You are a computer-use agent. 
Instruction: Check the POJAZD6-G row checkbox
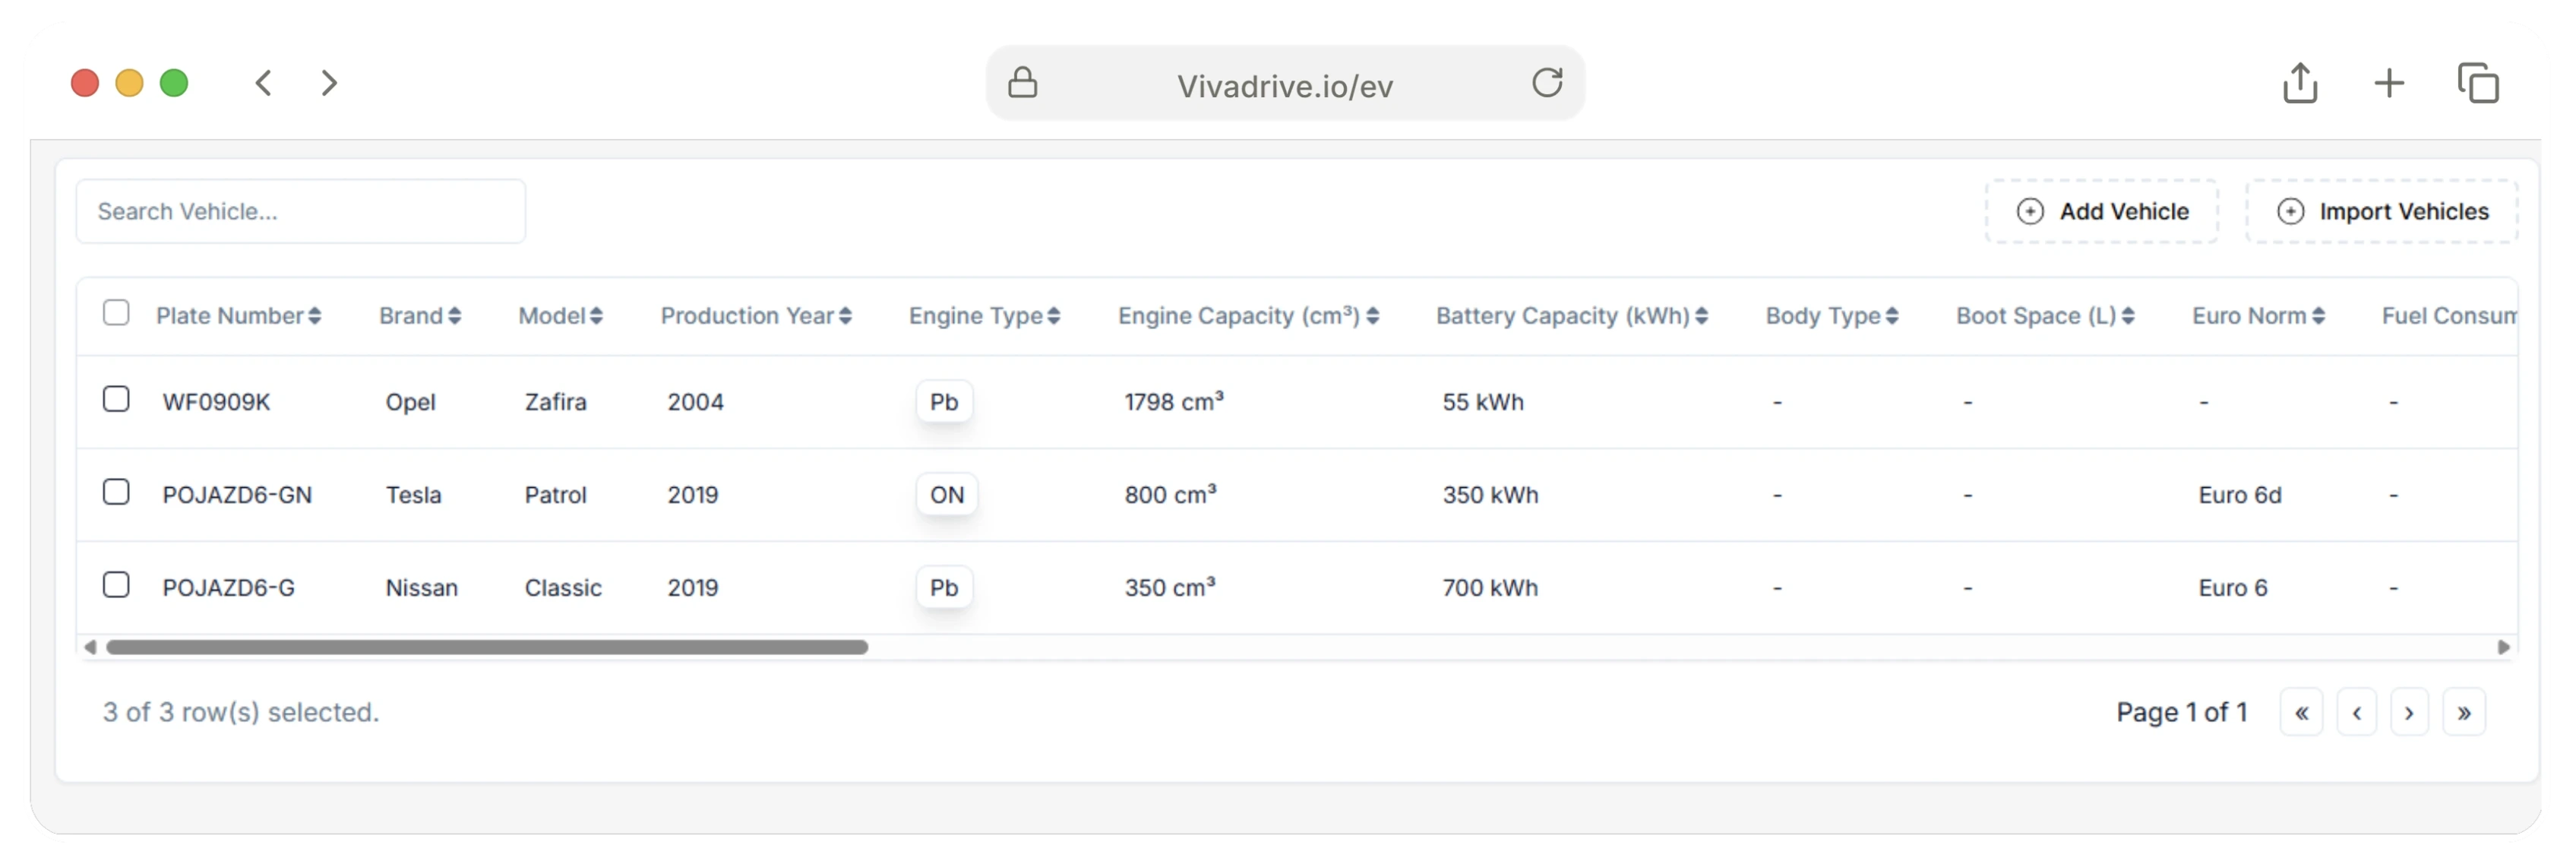116,585
